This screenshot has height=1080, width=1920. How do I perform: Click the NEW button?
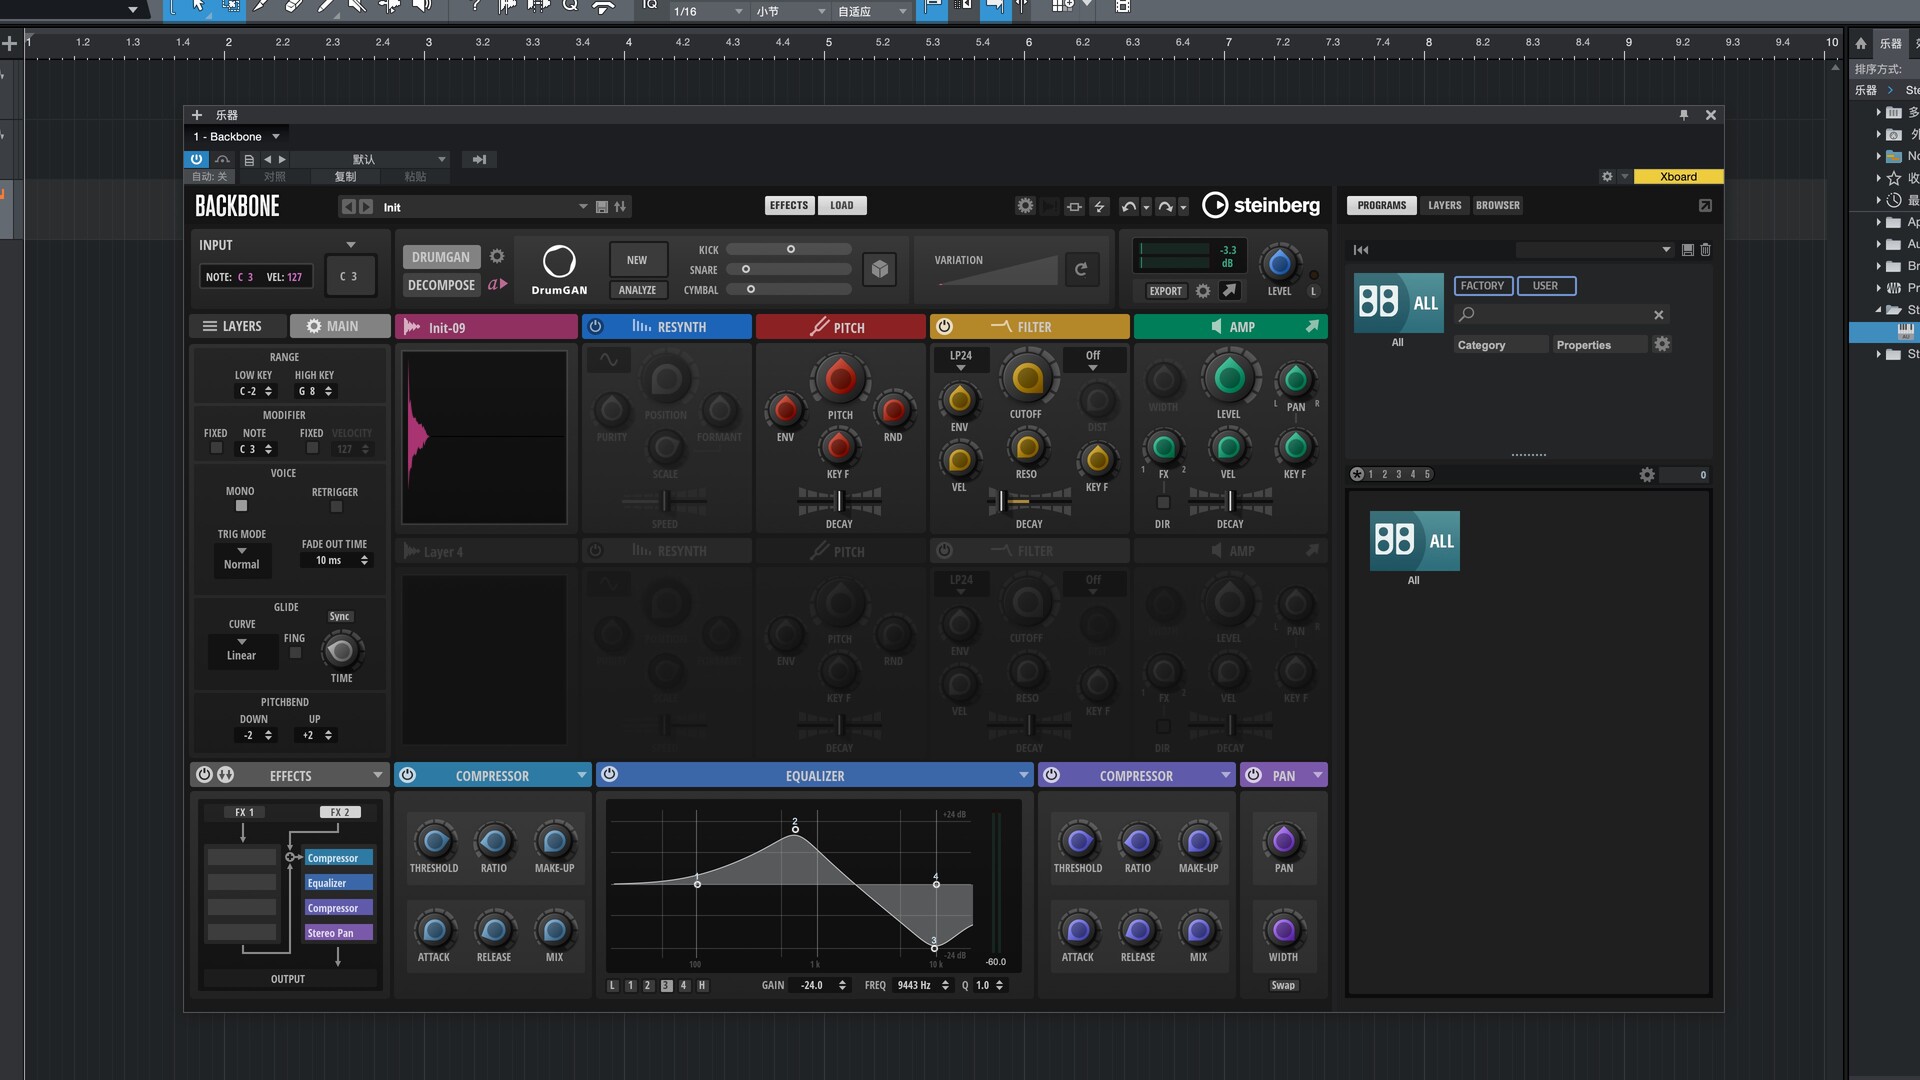tap(637, 260)
